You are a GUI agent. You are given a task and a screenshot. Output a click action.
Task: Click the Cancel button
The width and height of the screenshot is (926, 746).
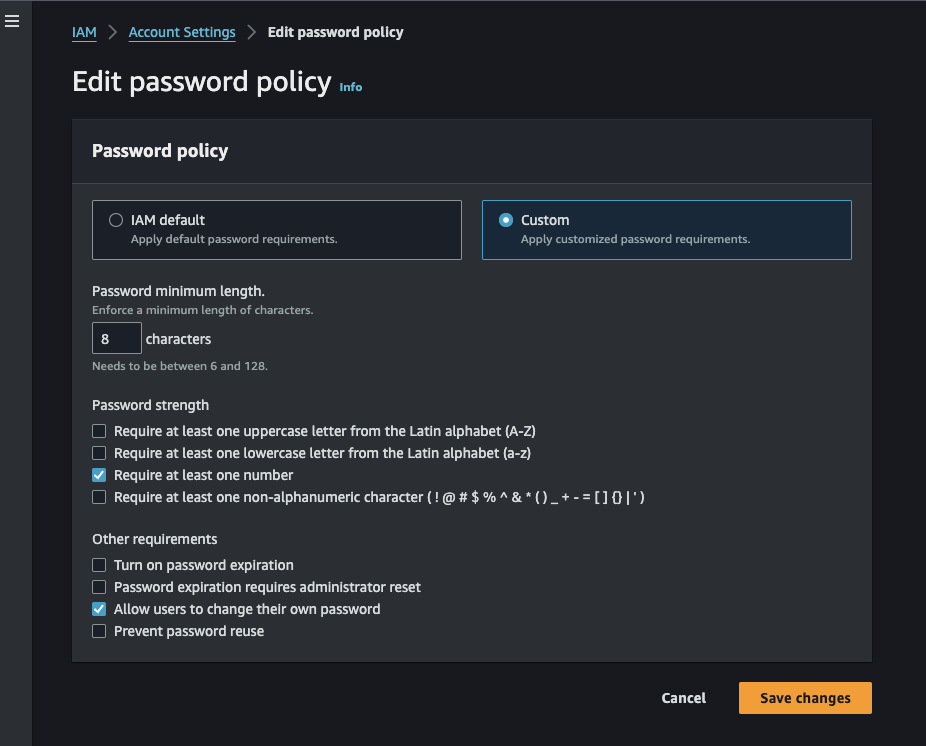coord(683,698)
